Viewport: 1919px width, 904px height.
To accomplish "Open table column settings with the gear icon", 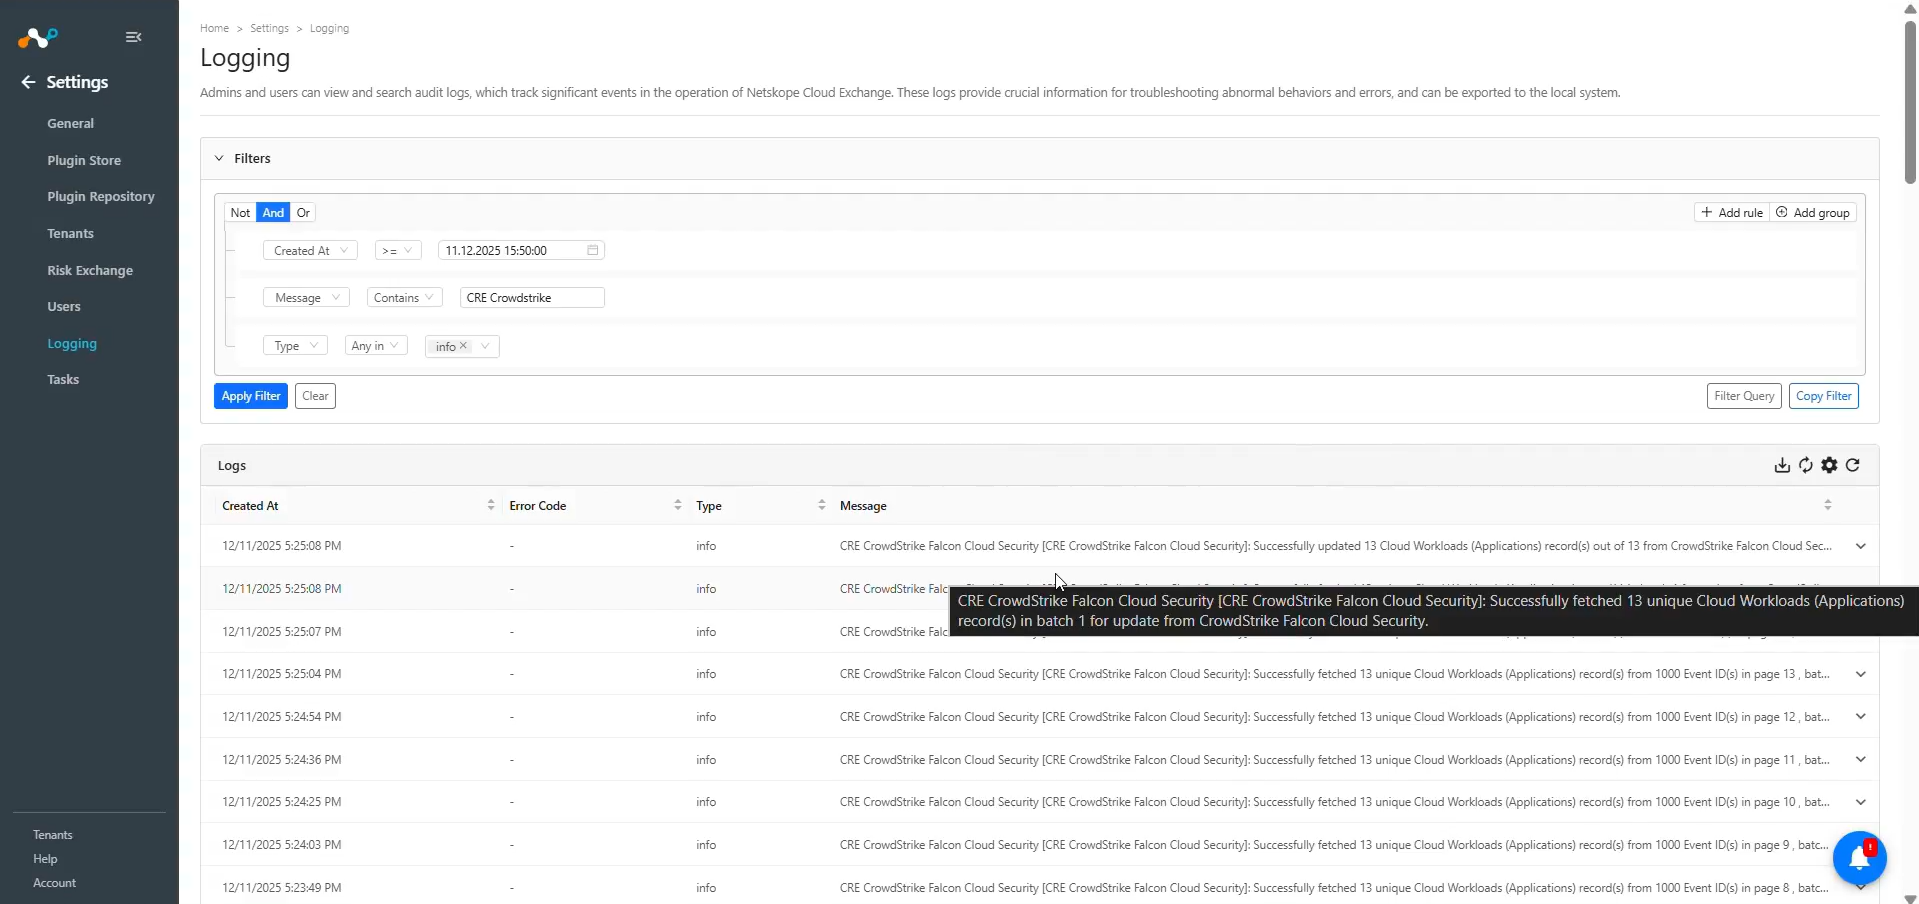I will pos(1829,465).
